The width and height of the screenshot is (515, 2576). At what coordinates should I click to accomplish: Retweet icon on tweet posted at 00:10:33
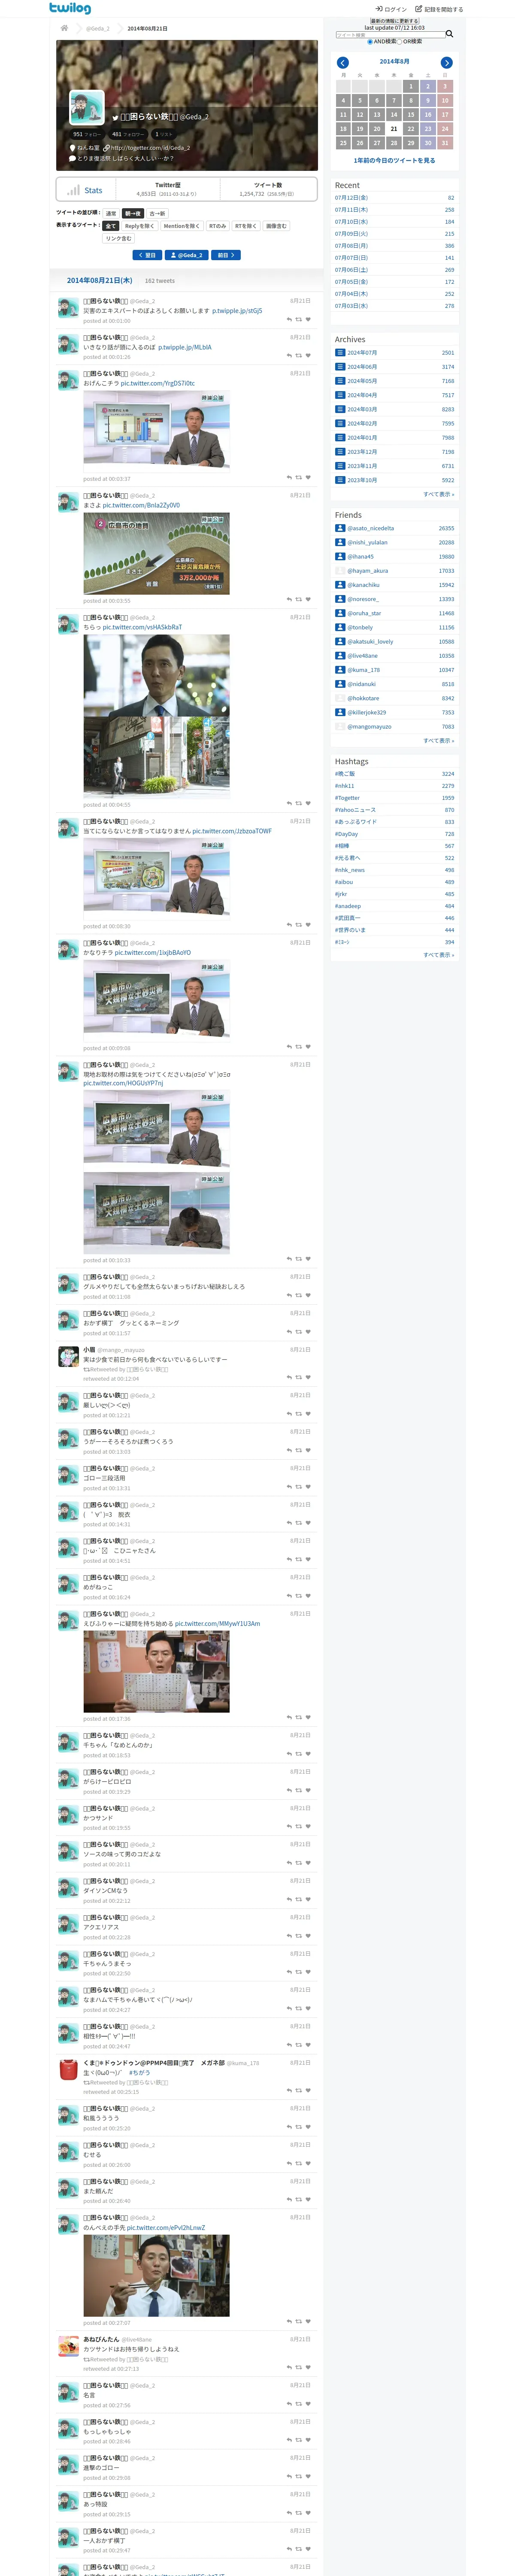(x=299, y=1259)
